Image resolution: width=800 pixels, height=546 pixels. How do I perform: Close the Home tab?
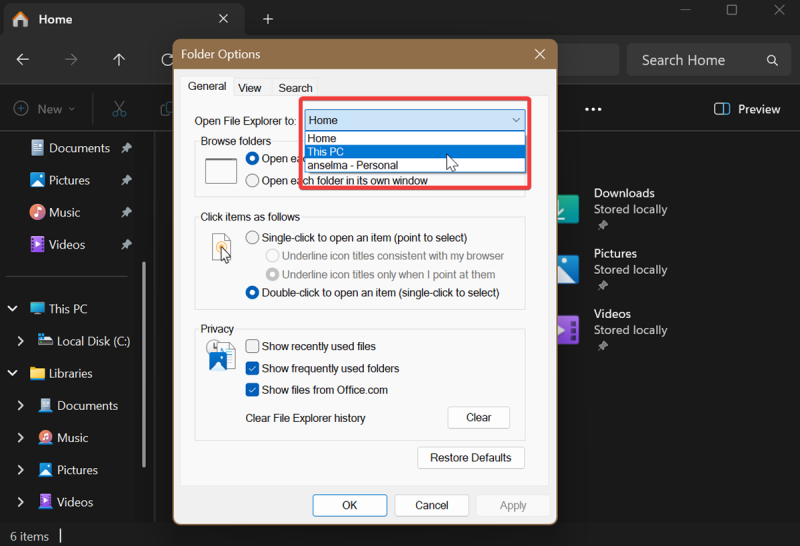(x=223, y=19)
